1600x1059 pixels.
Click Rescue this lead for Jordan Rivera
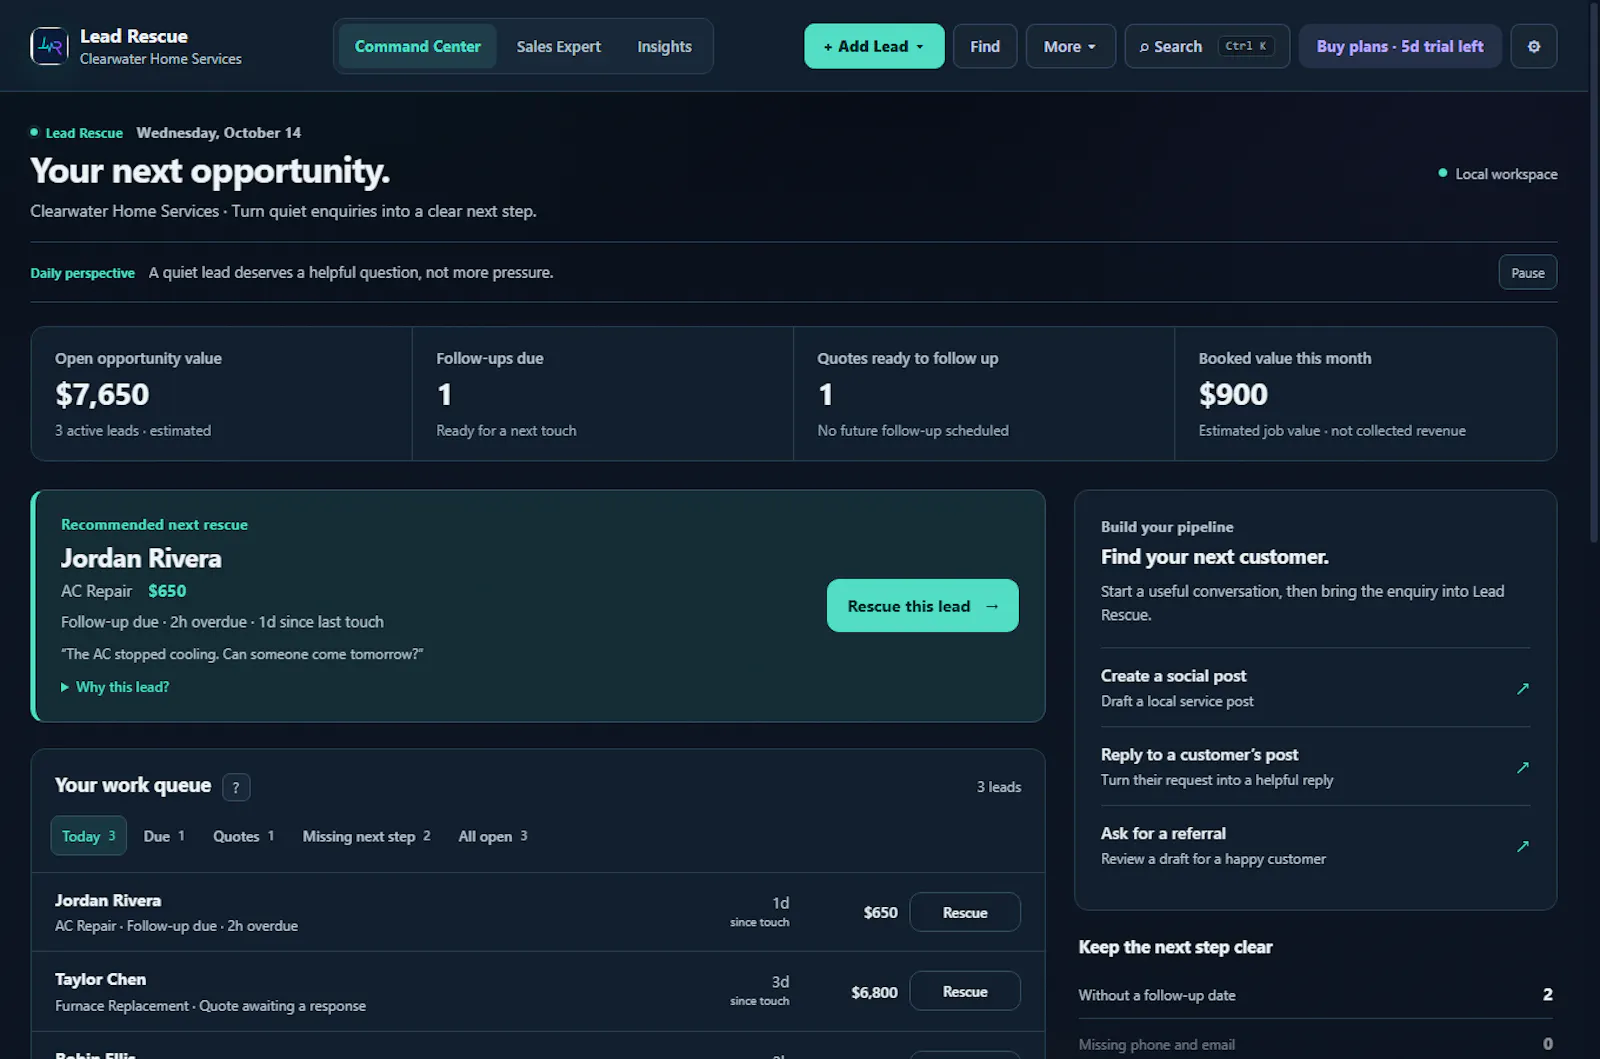(923, 606)
